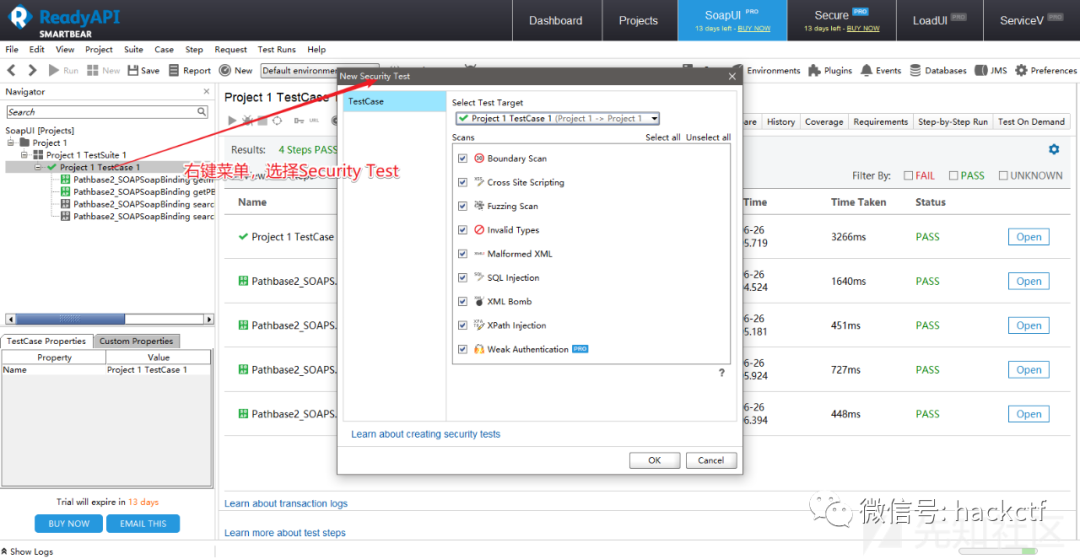Click Open on the 3266ms row

[1028, 237]
